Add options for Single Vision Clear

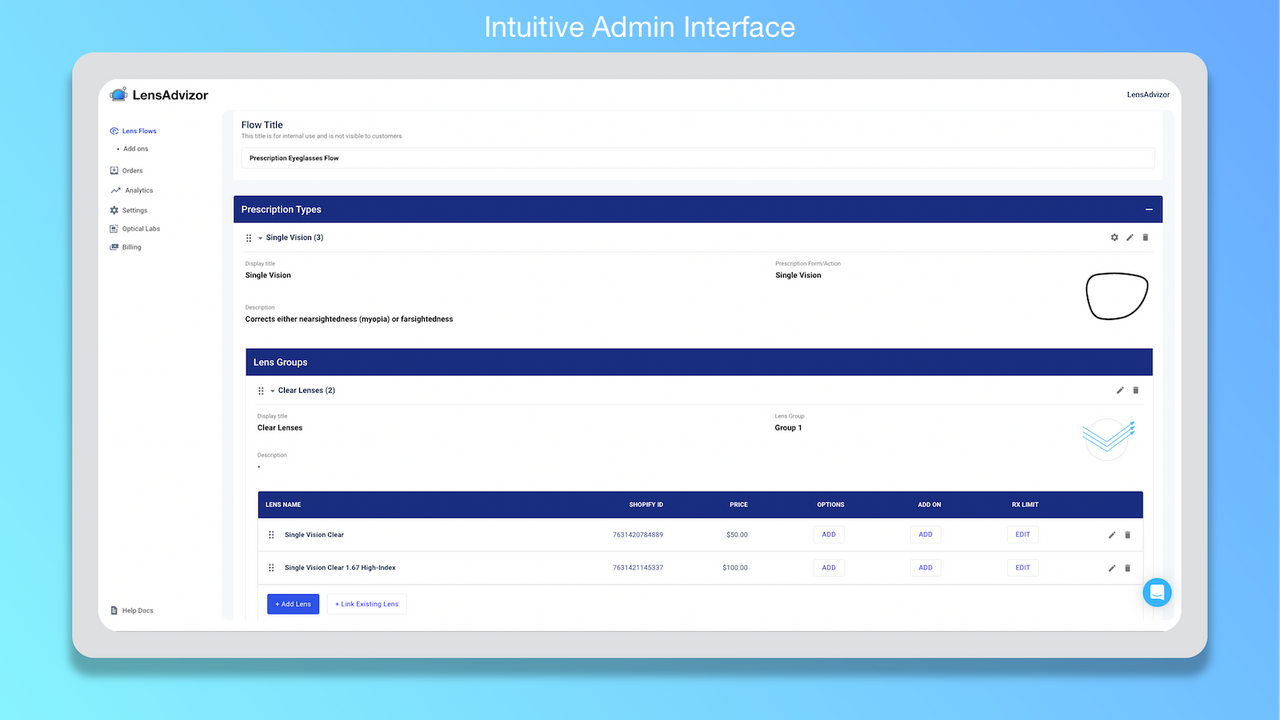pos(829,535)
